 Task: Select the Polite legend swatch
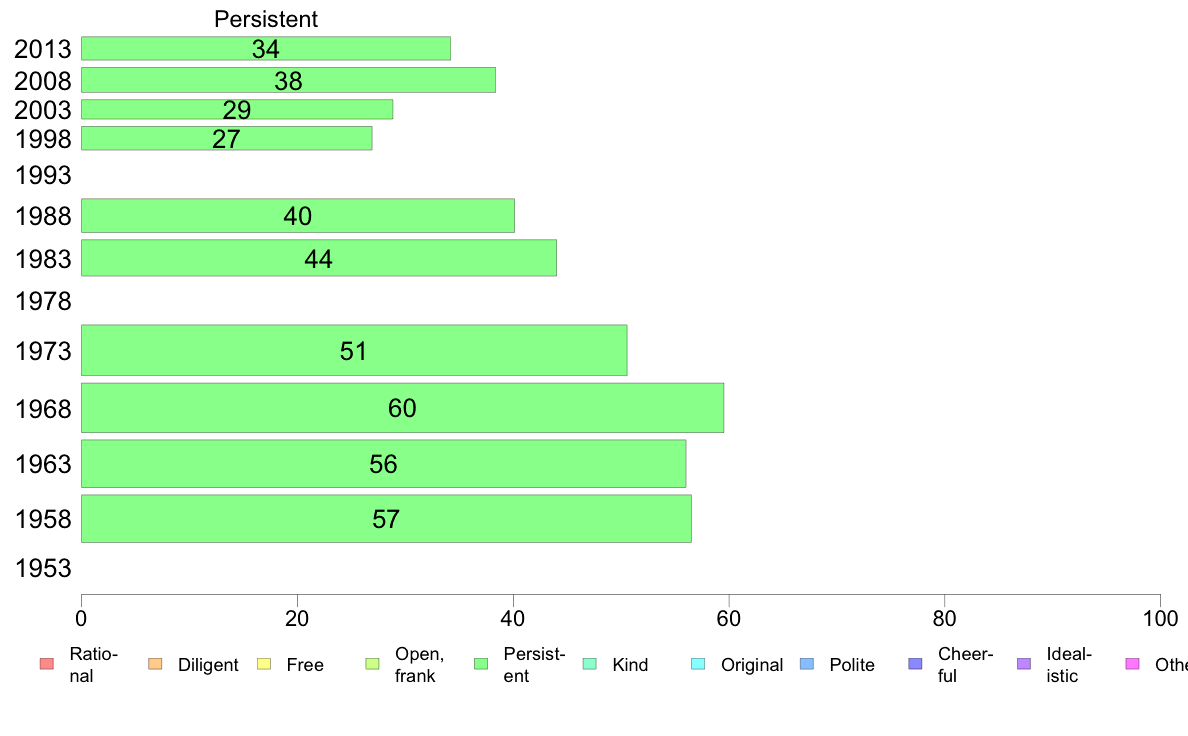pos(807,664)
